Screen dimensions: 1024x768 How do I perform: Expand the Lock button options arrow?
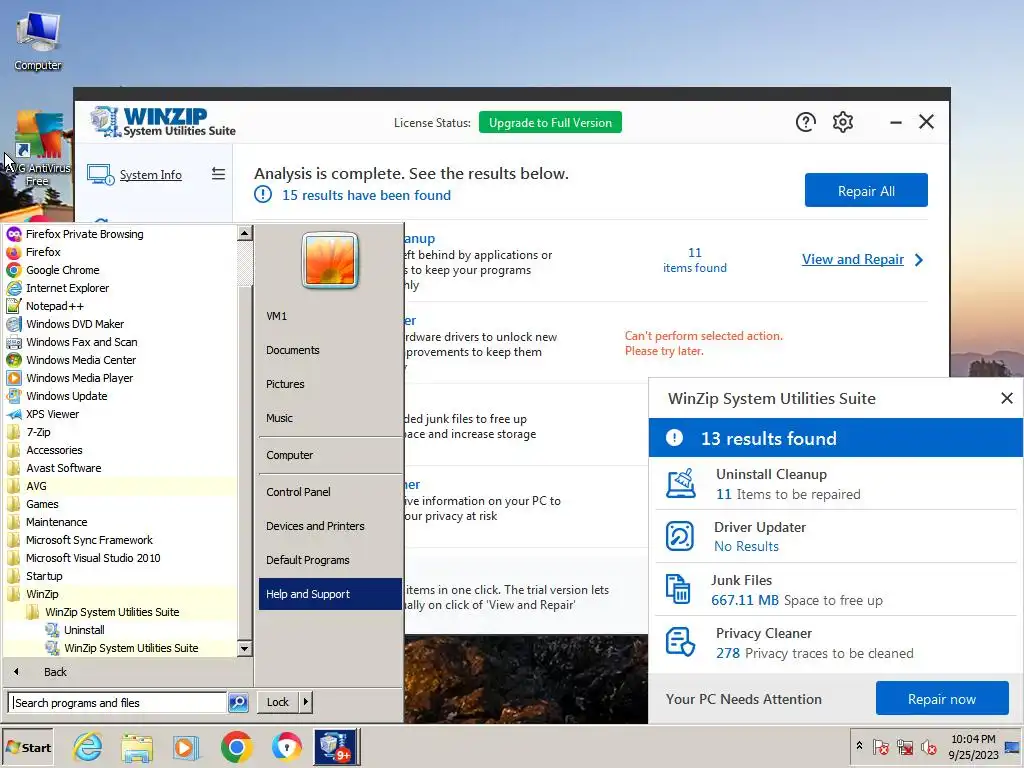click(306, 702)
